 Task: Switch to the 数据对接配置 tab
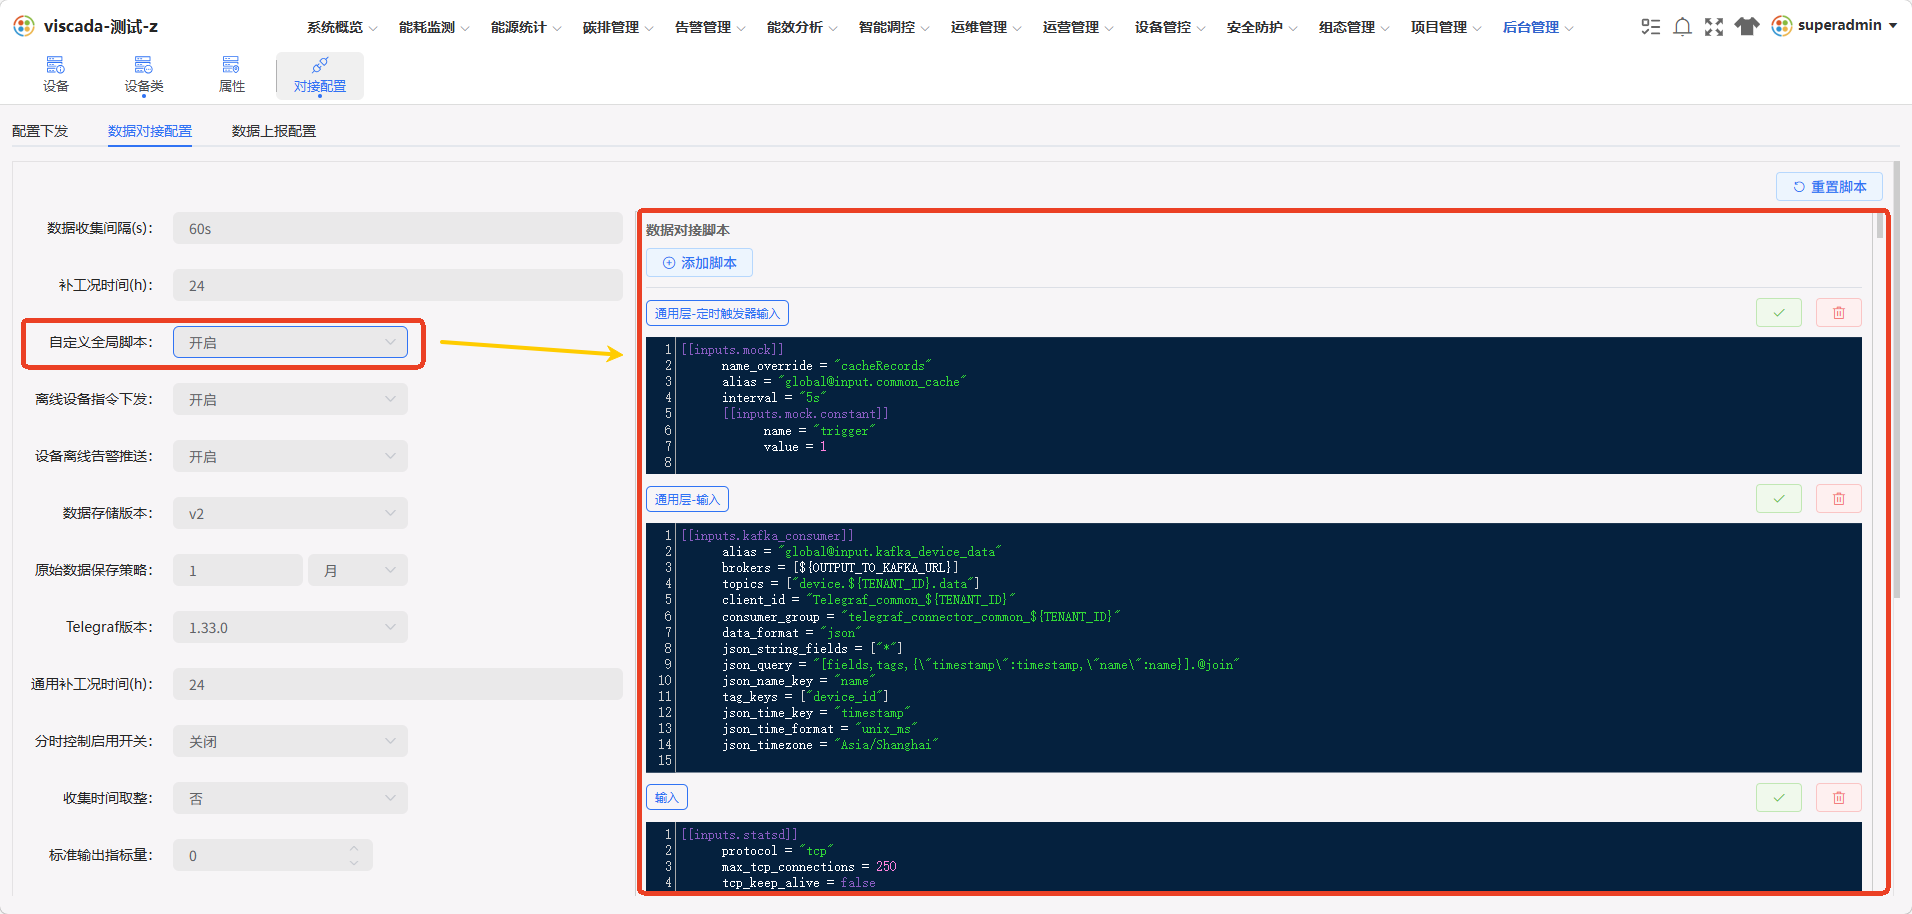[x=150, y=131]
